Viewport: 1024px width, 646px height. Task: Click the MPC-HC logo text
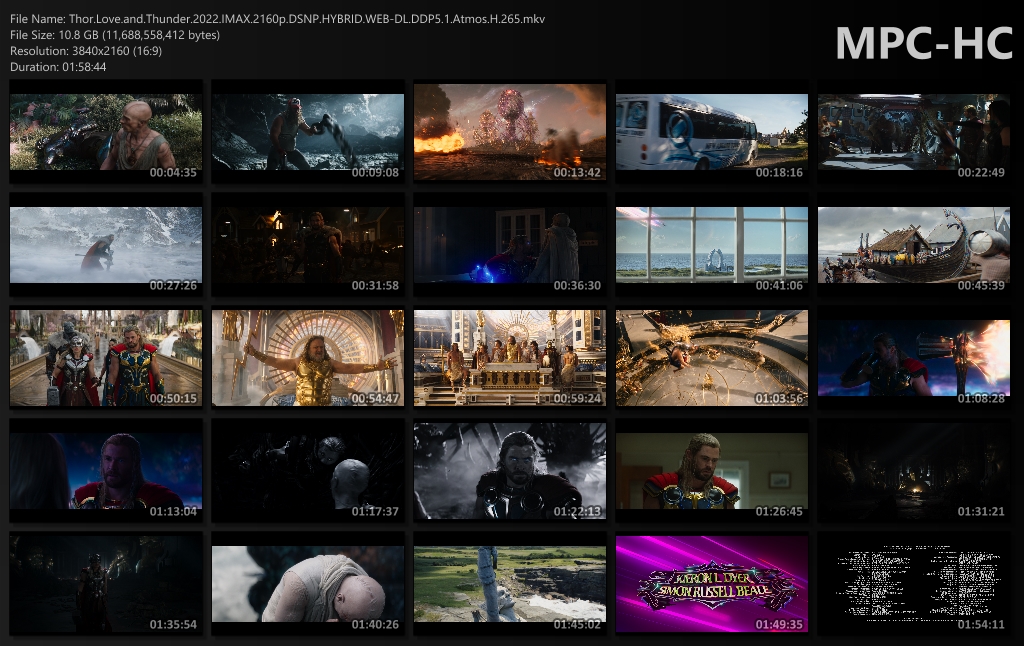(x=923, y=44)
